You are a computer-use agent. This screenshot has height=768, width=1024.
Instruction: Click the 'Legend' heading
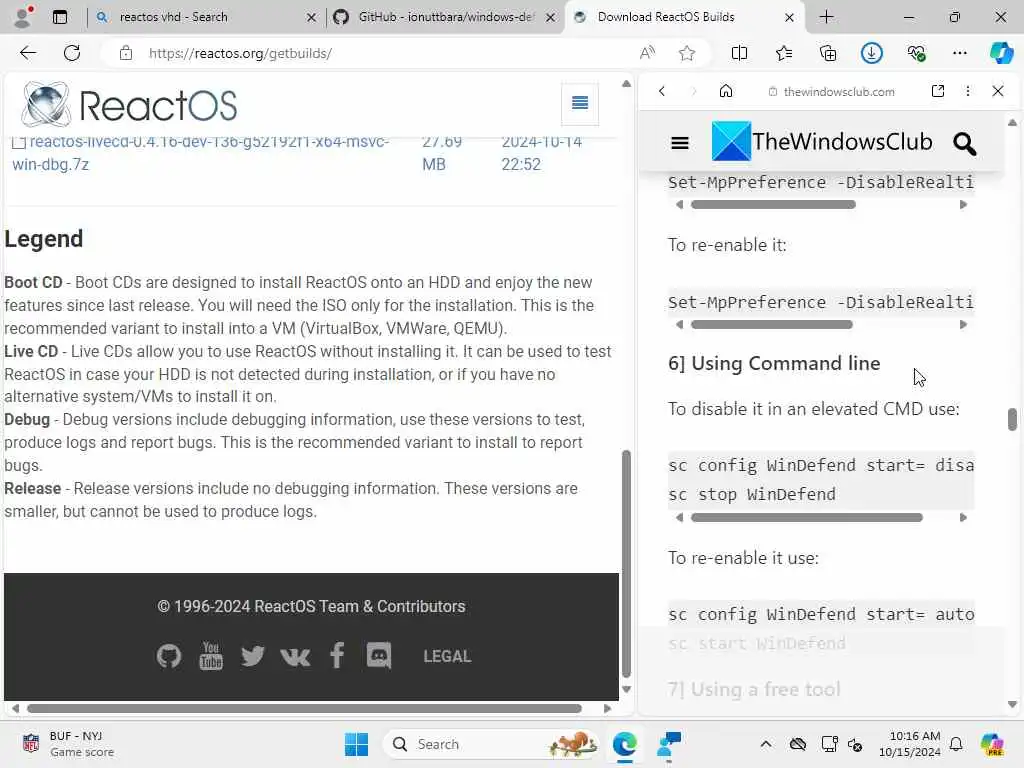coord(44,239)
